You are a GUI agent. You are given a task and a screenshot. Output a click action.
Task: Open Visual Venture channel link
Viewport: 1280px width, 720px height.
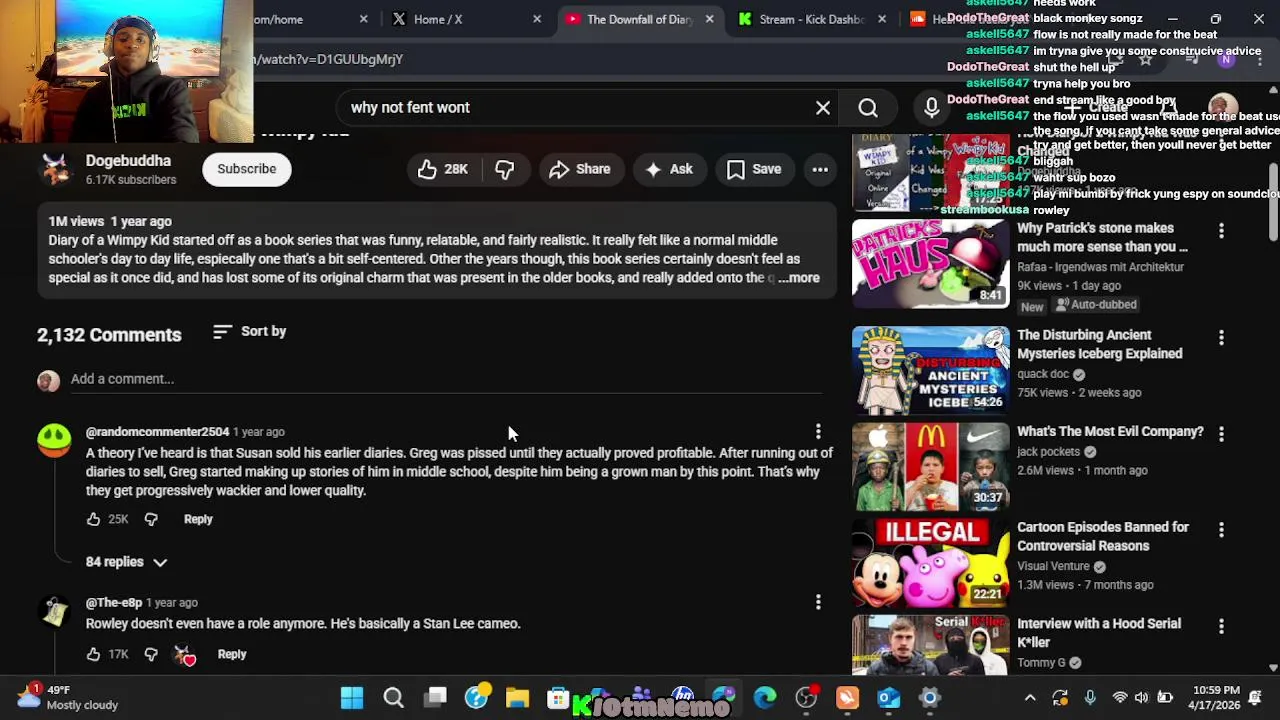1053,566
